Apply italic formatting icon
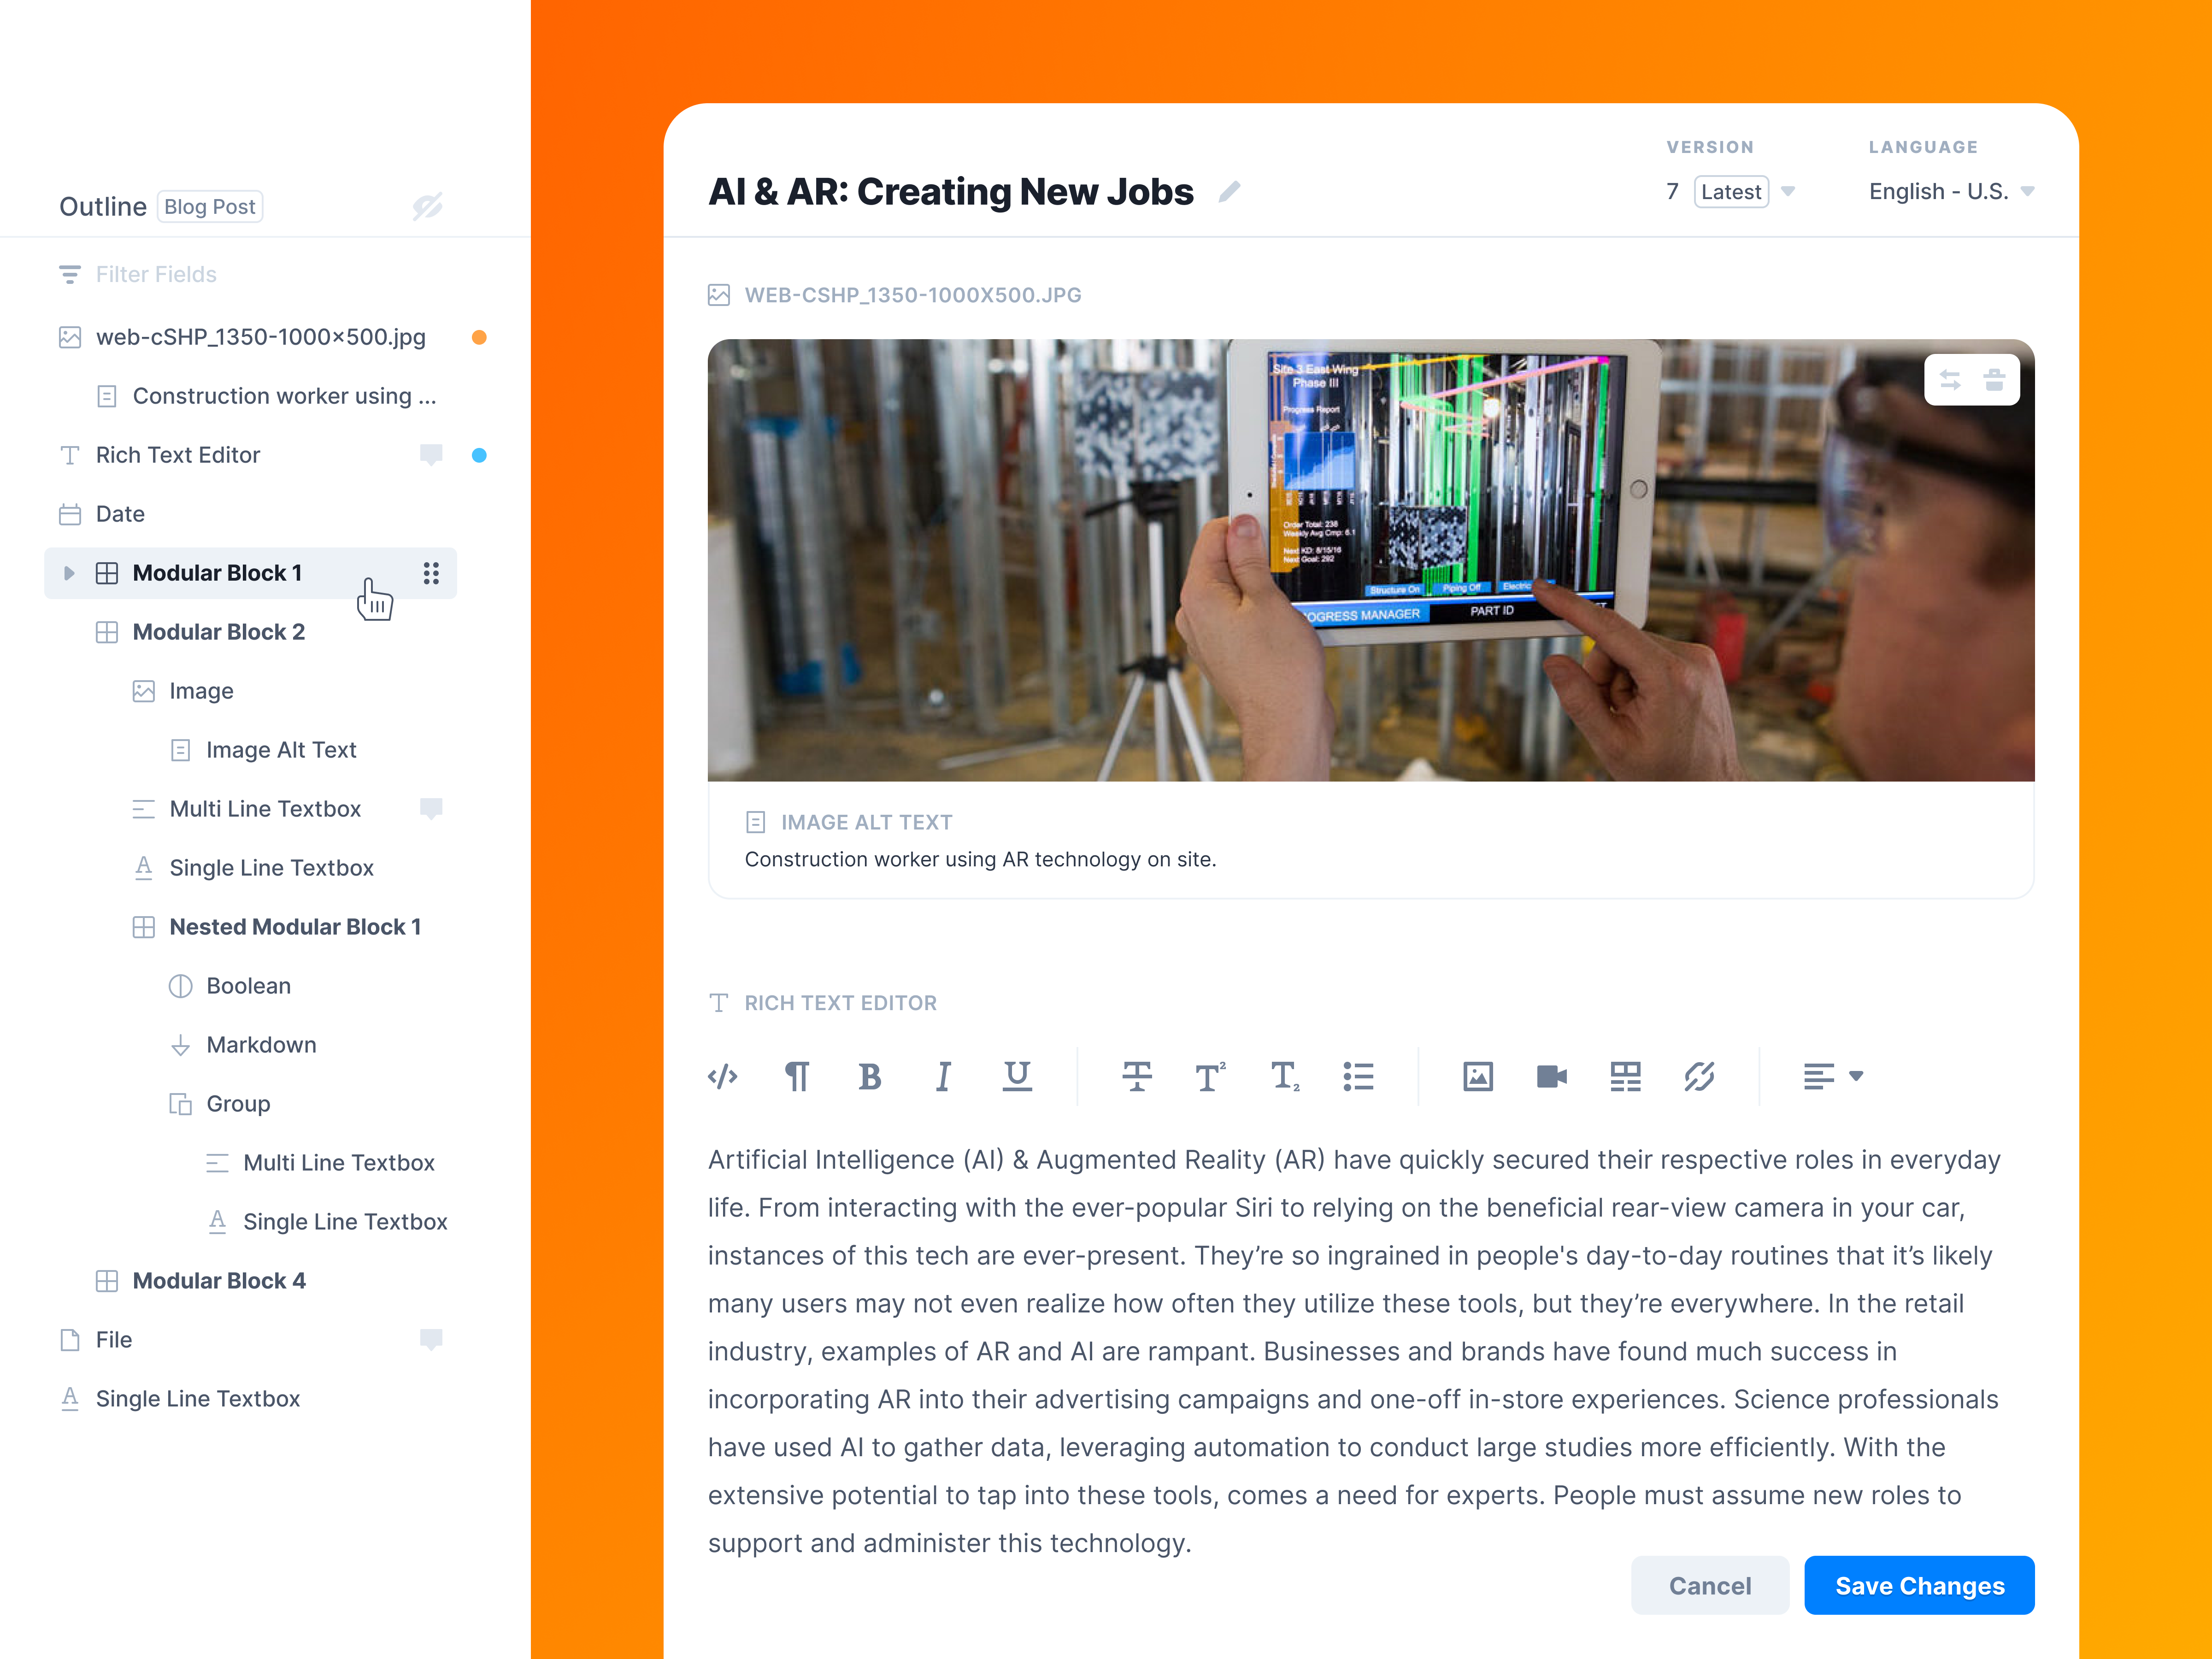The width and height of the screenshot is (2212, 1659). click(x=942, y=1076)
